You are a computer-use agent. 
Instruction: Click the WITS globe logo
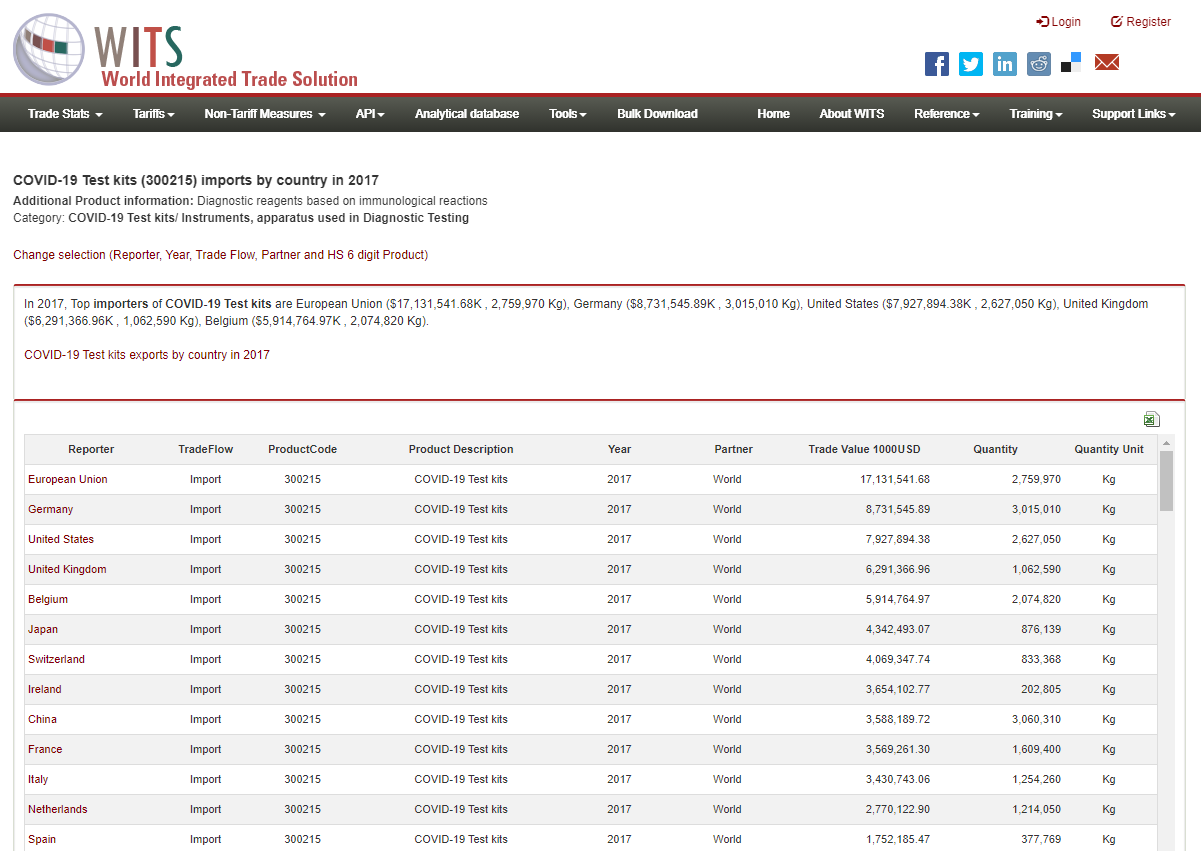tap(49, 49)
